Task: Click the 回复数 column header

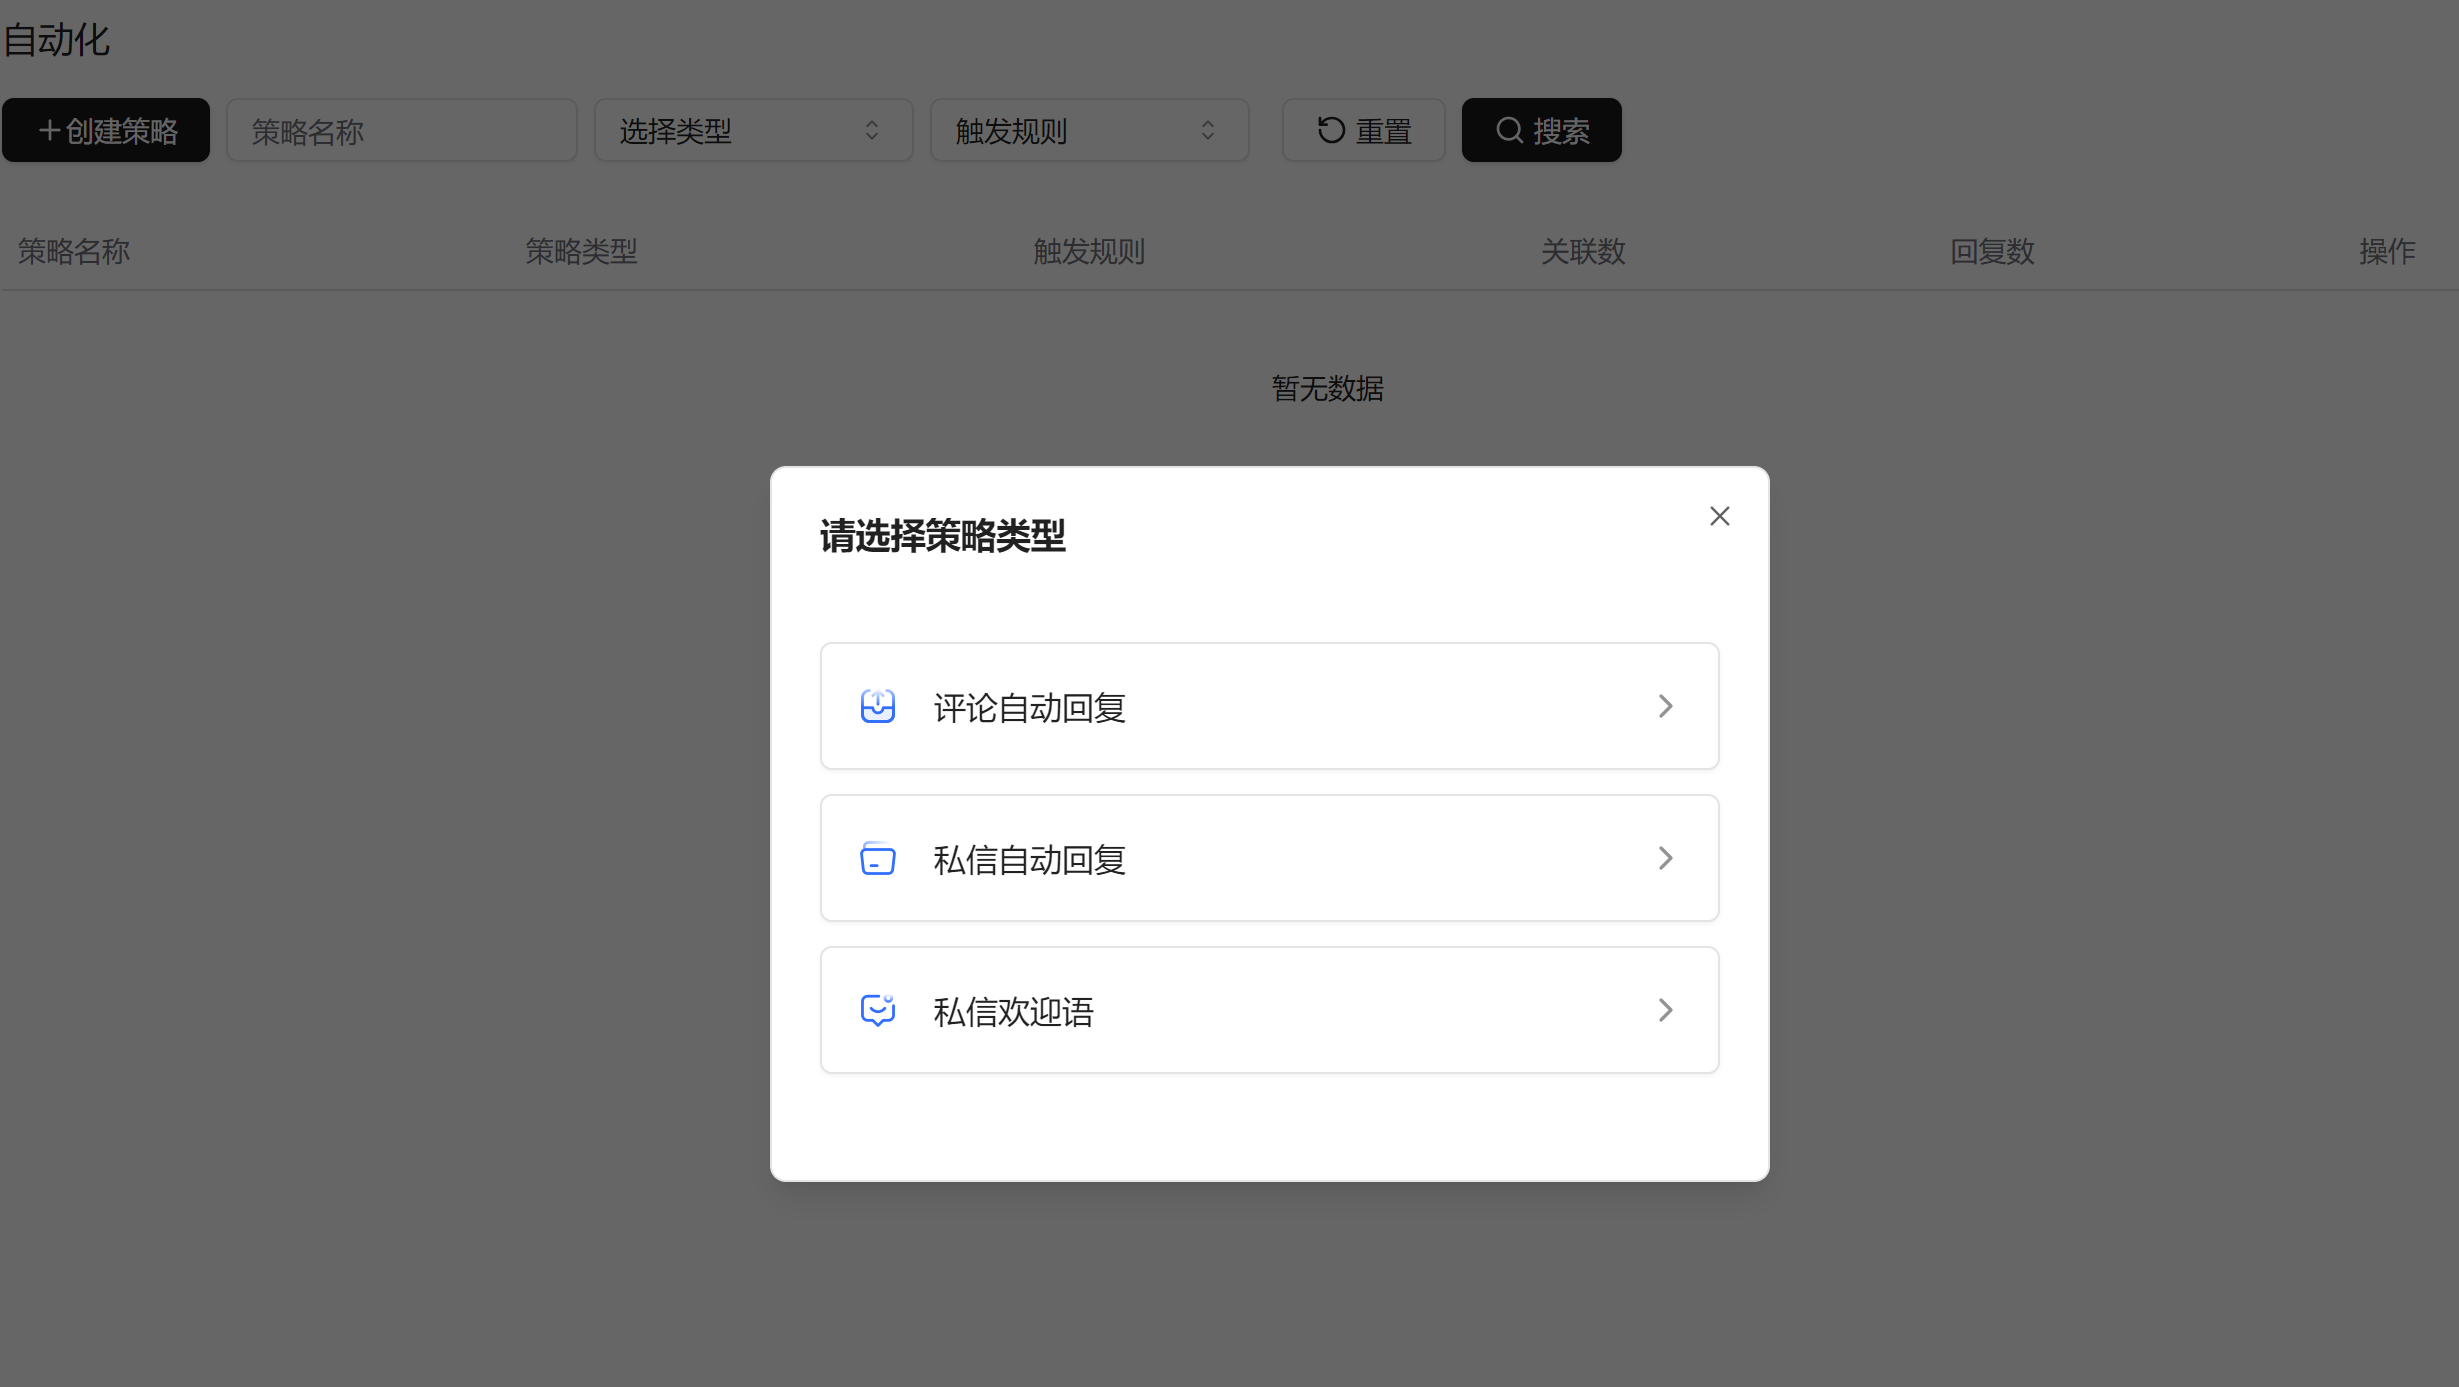Action: [x=1992, y=251]
